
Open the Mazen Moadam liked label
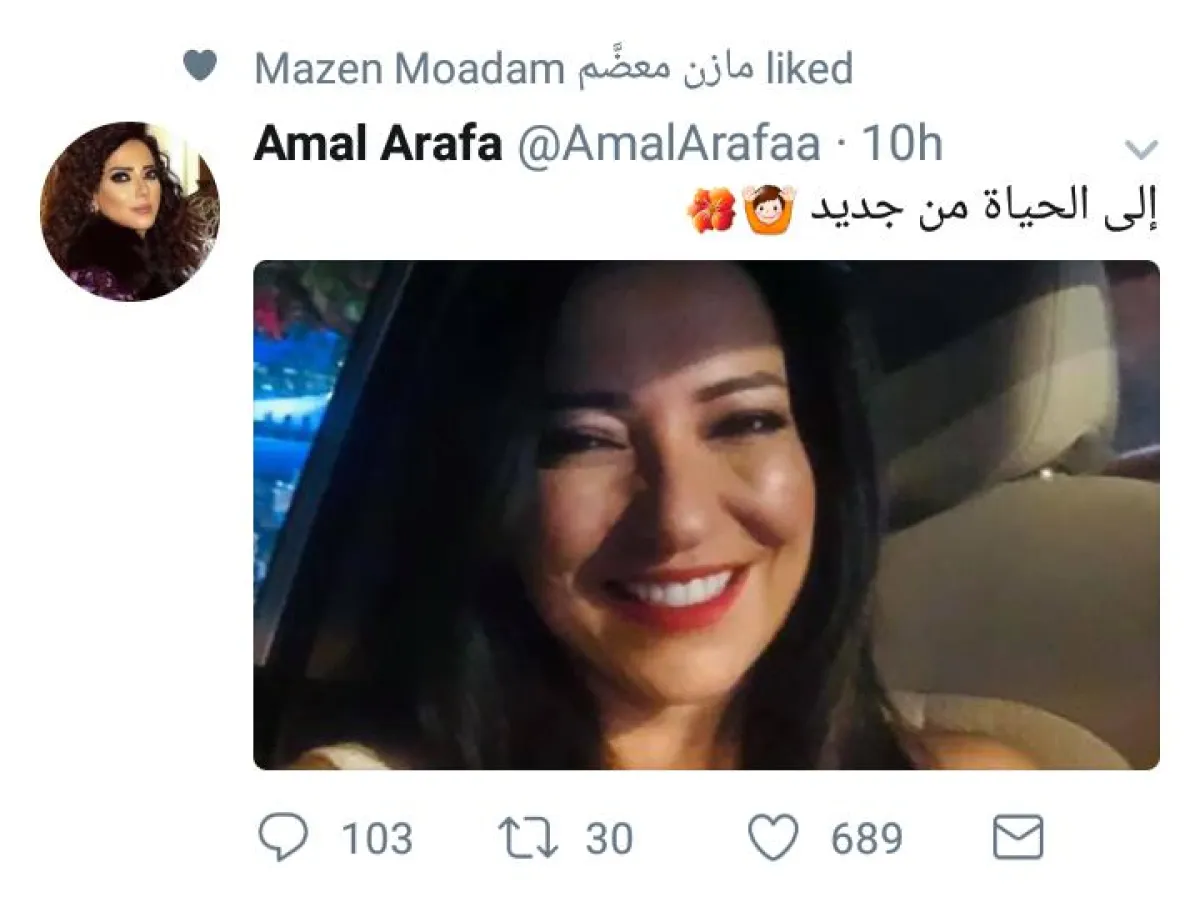click(553, 70)
